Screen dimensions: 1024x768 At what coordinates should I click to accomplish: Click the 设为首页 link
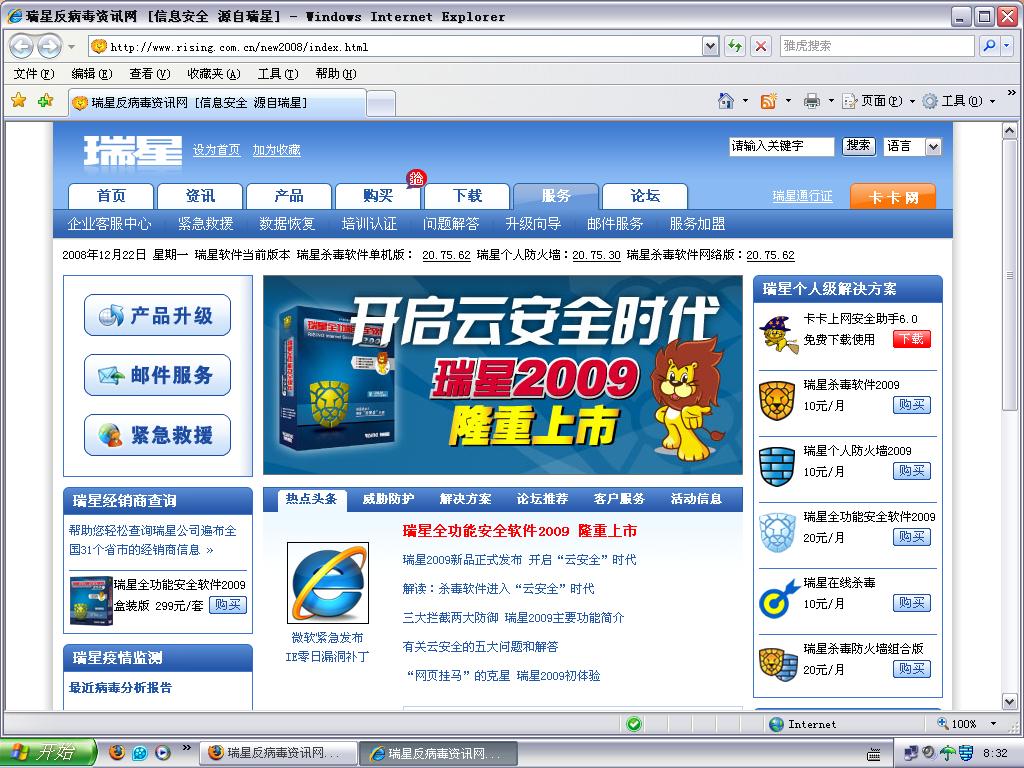pyautogui.click(x=216, y=150)
